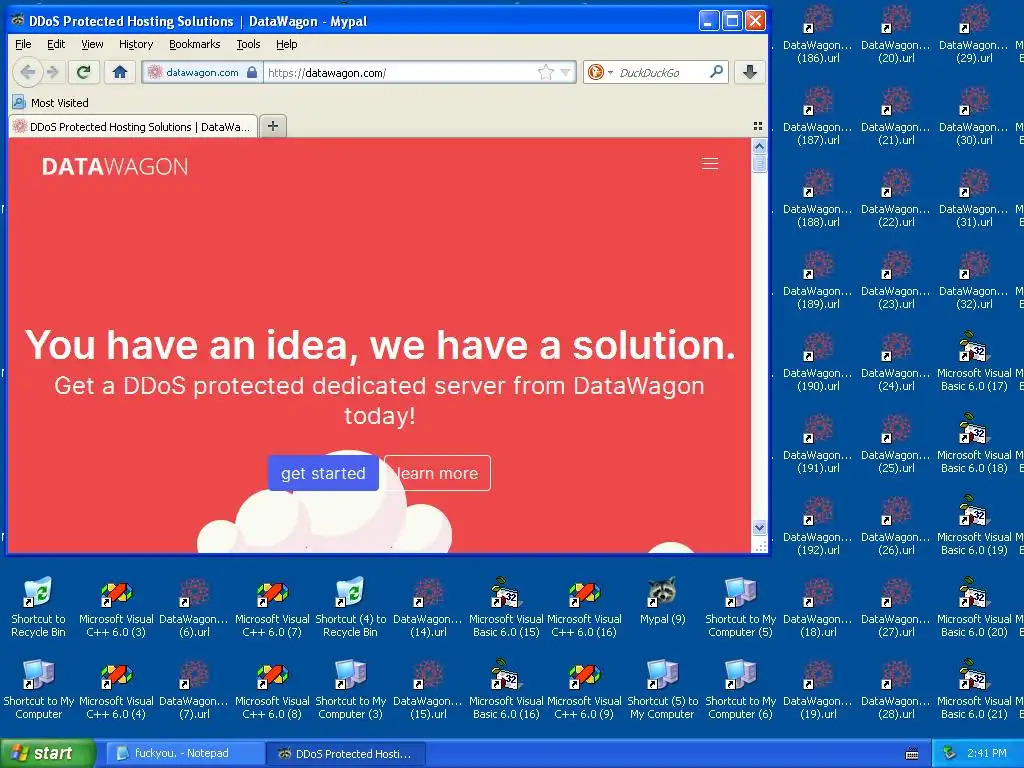Select DataWagon (32).url desktop shortcut

point(974,280)
